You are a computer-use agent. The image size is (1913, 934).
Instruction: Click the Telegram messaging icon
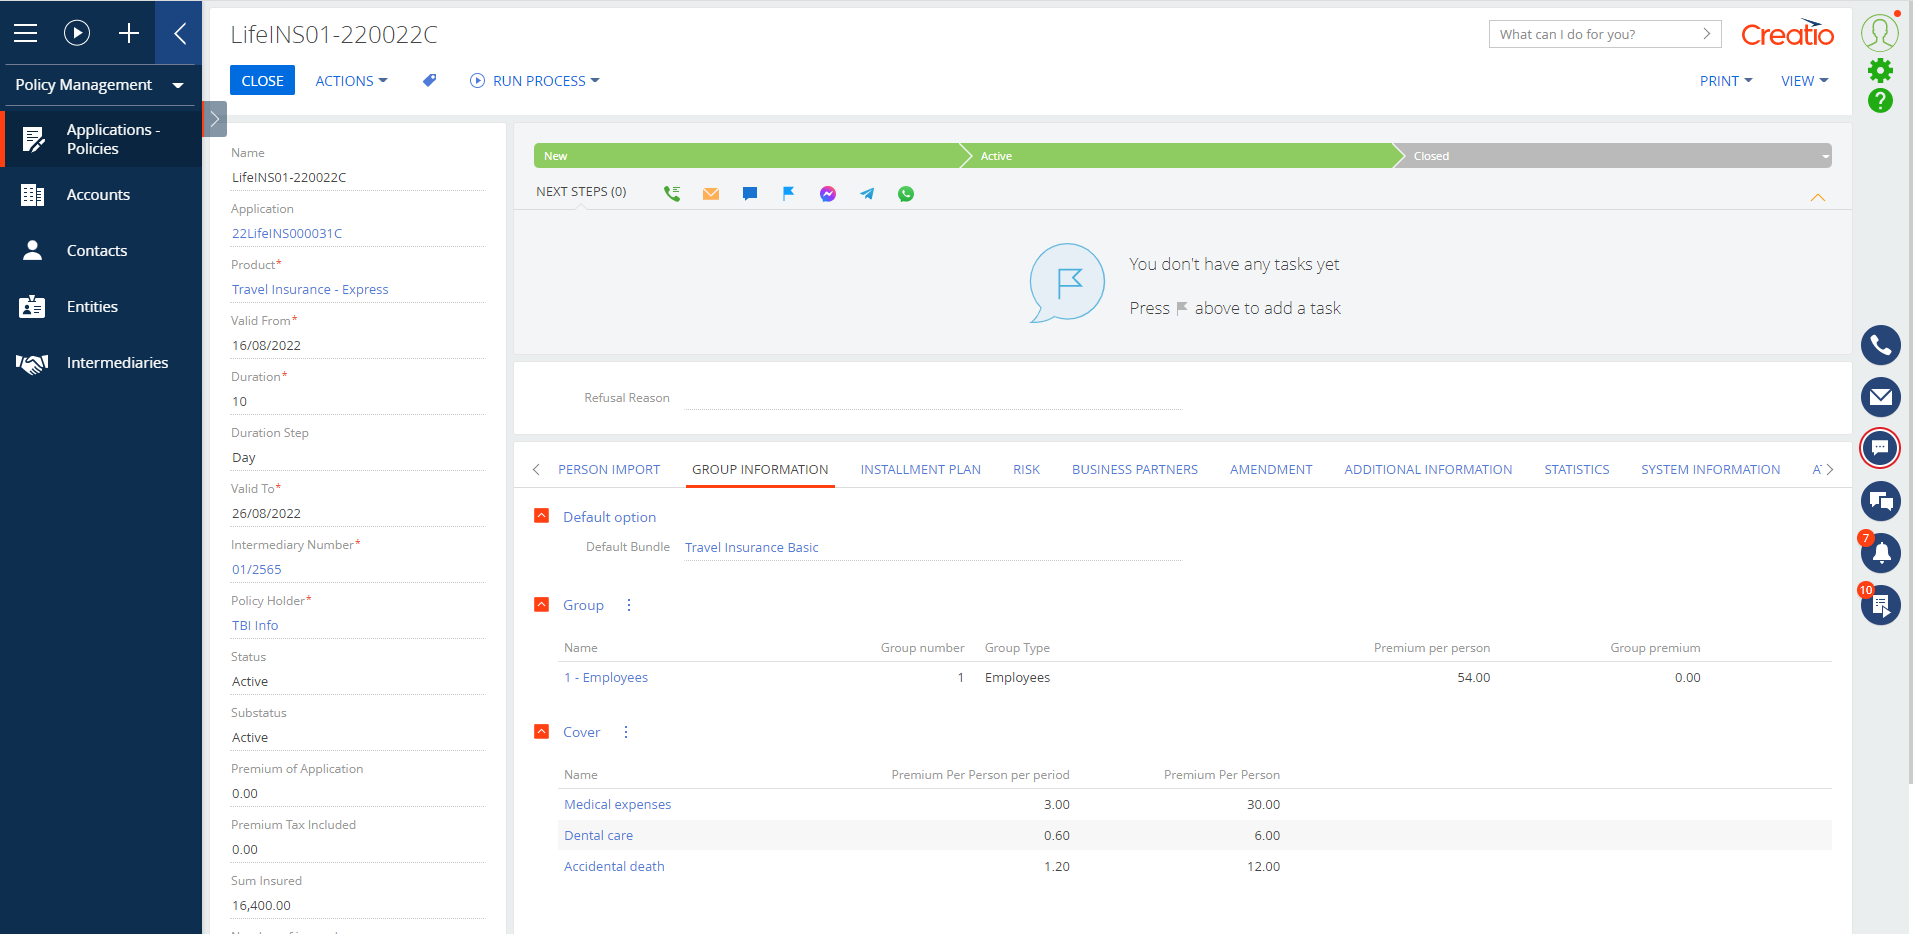tap(866, 193)
